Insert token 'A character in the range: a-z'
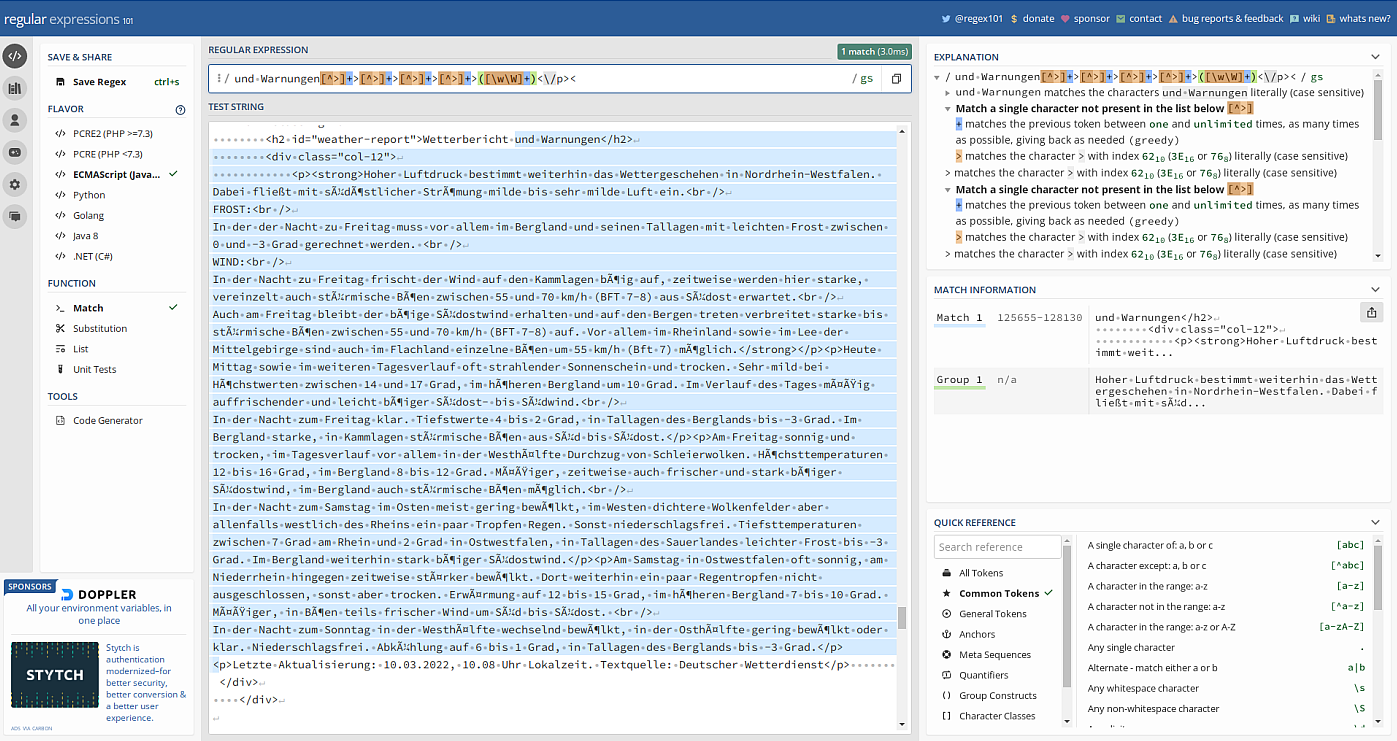1397x741 pixels. [1226, 586]
